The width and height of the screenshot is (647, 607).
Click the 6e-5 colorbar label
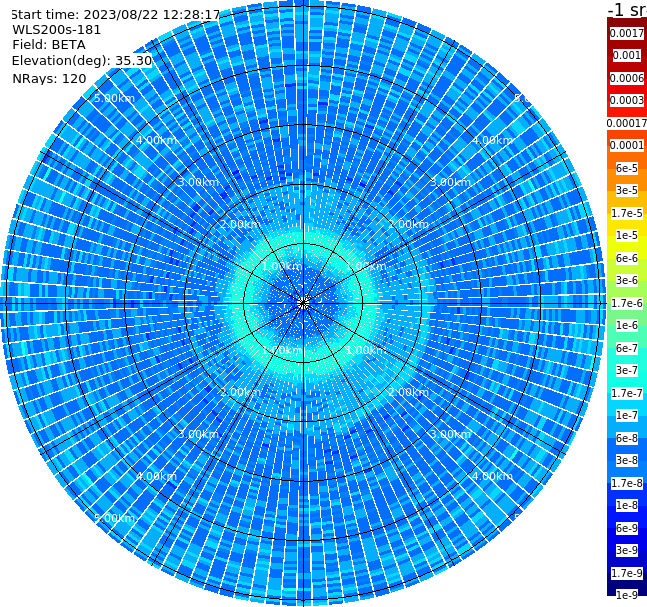[x=627, y=168]
